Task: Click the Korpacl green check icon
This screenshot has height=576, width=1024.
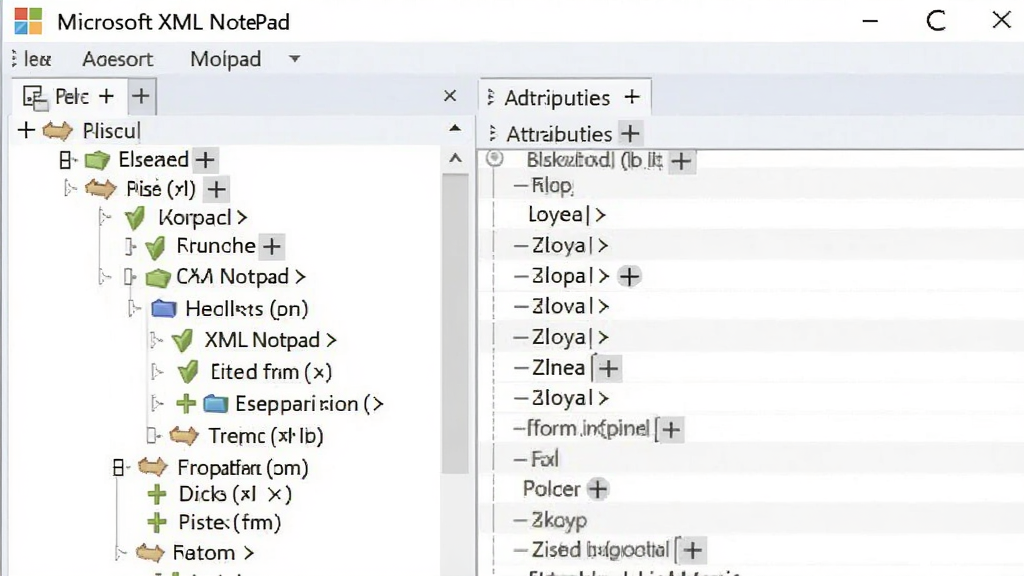Action: (x=135, y=218)
